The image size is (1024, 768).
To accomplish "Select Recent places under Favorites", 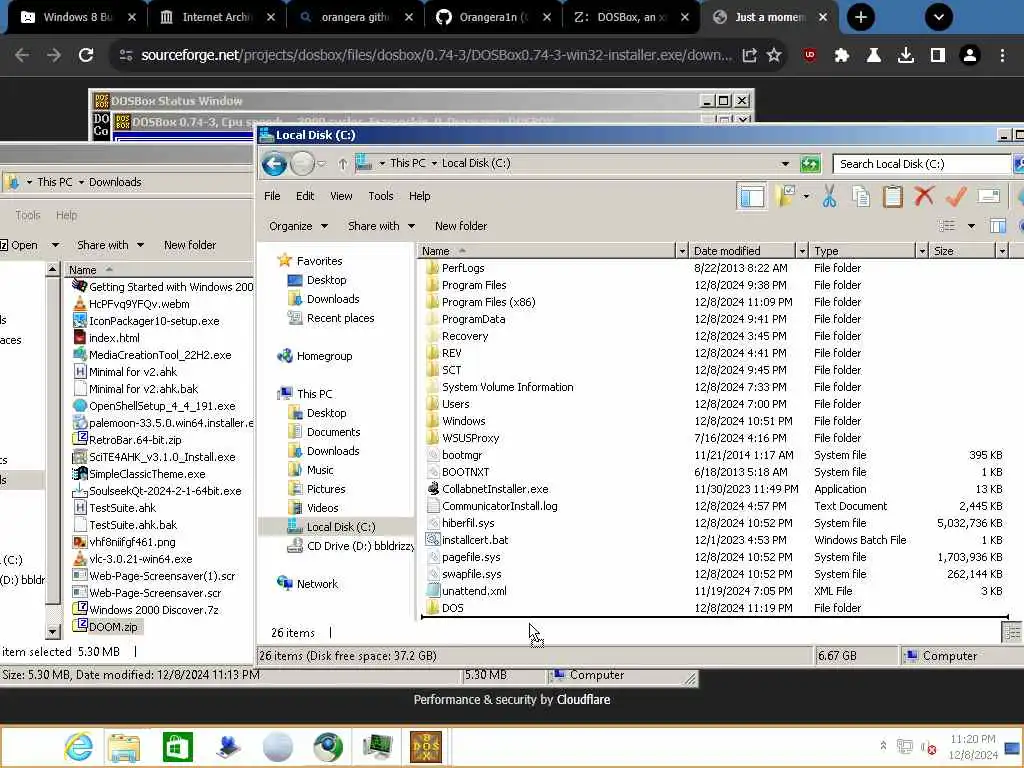I will point(331,318).
